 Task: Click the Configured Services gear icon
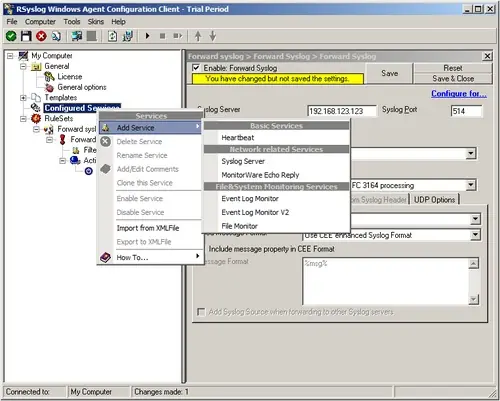[x=36, y=108]
